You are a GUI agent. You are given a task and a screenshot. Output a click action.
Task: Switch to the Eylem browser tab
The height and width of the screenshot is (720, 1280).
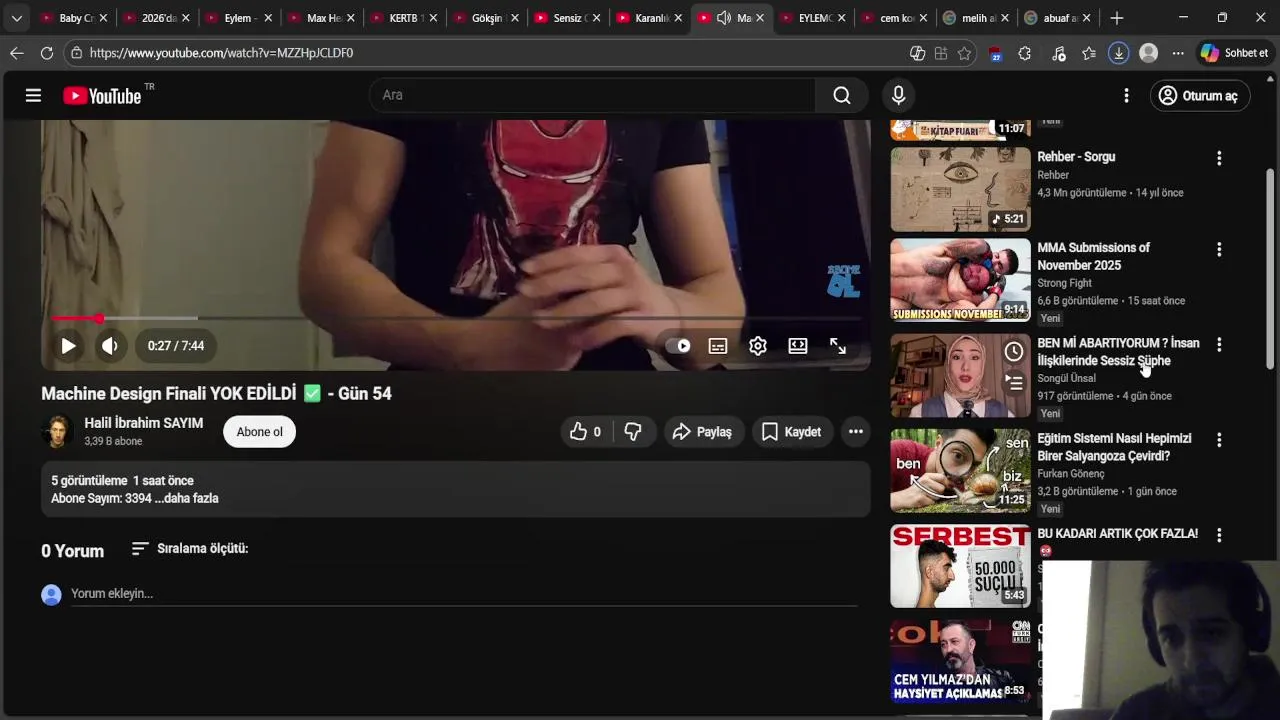click(237, 18)
